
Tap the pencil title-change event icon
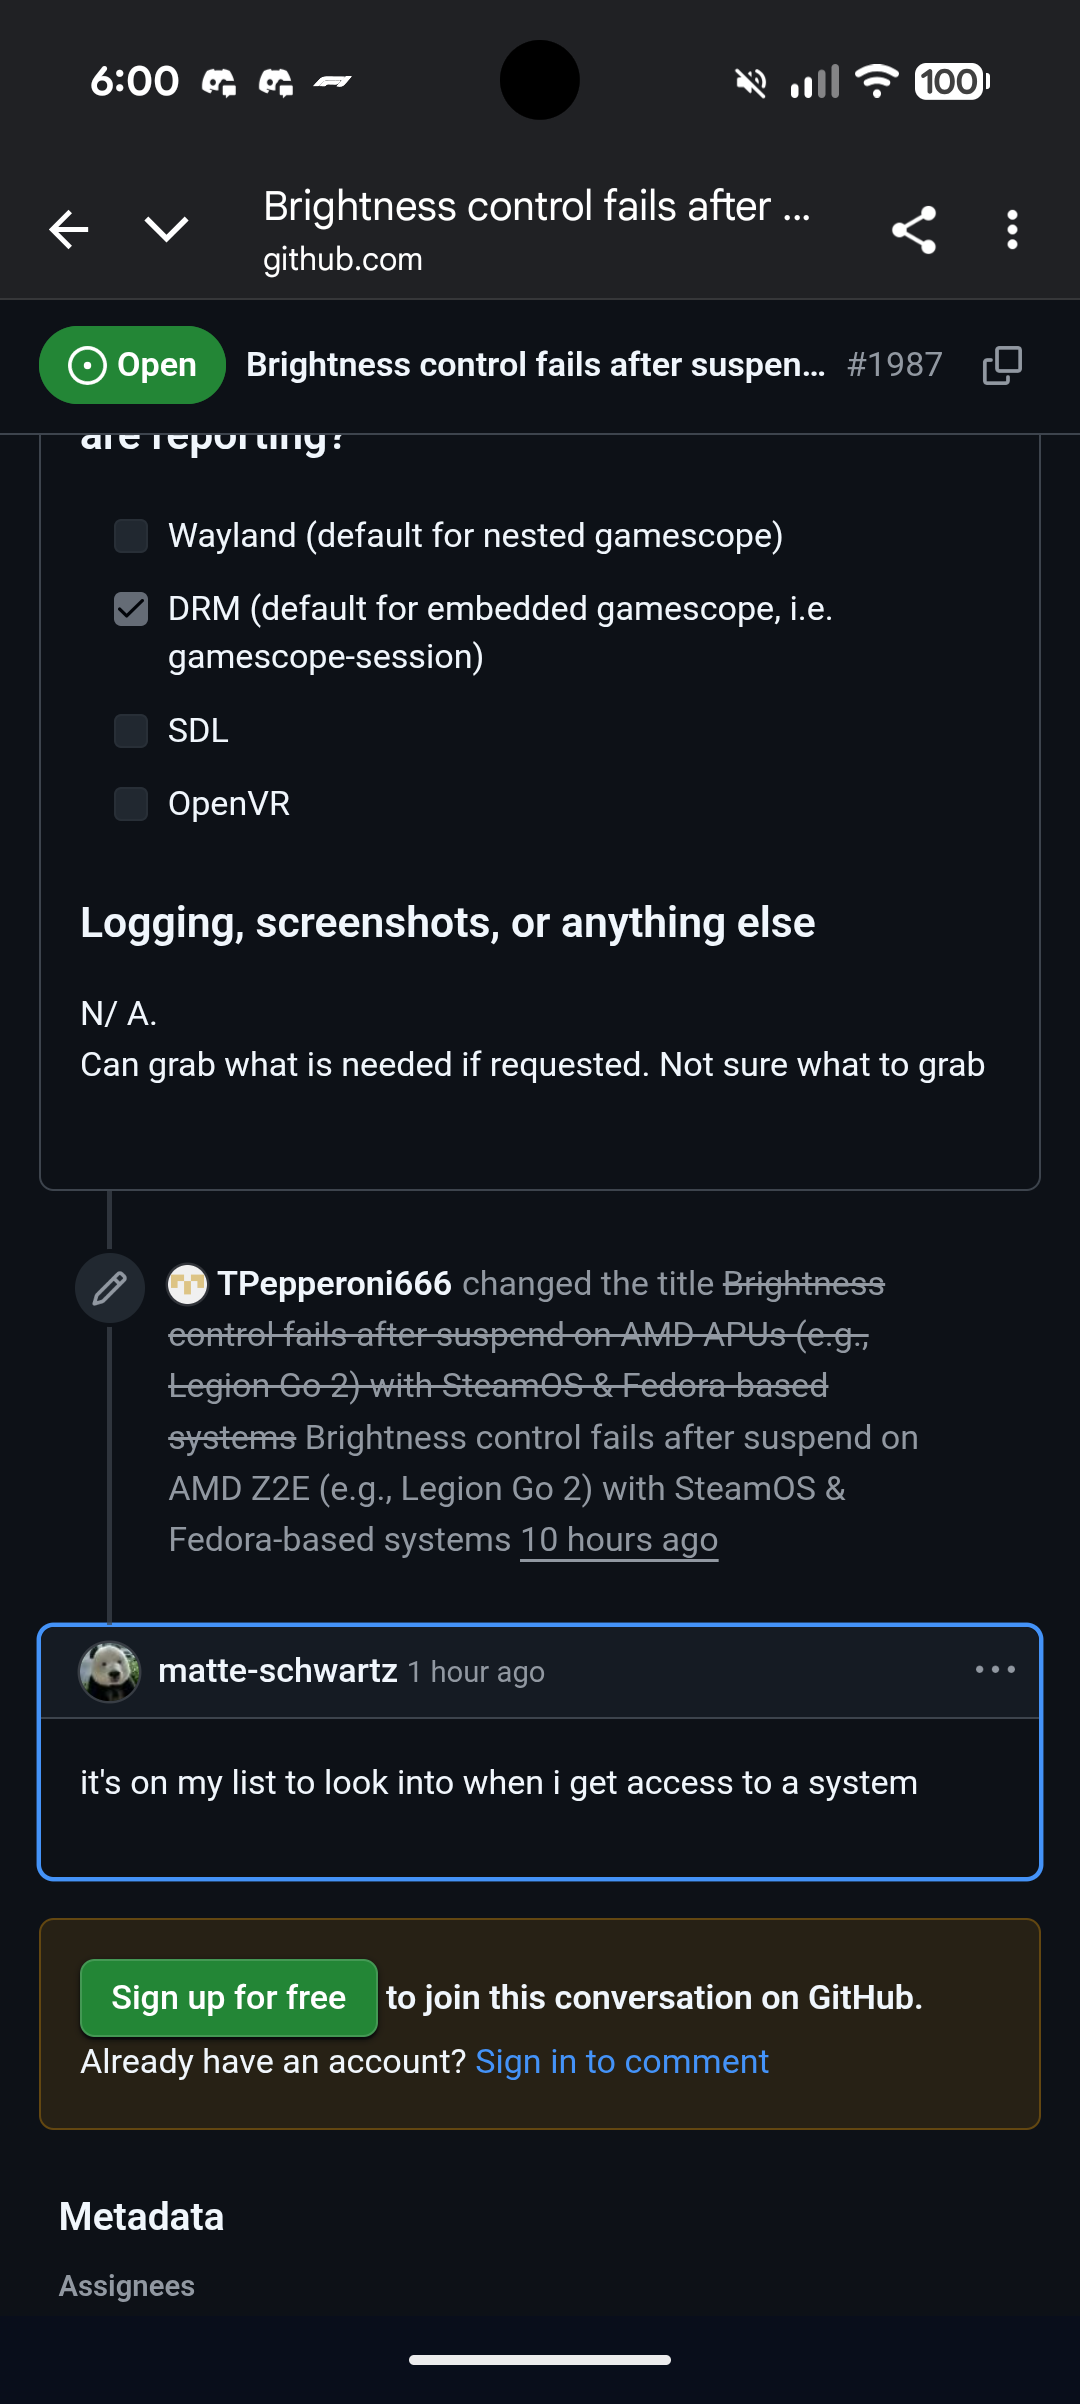coord(110,1288)
